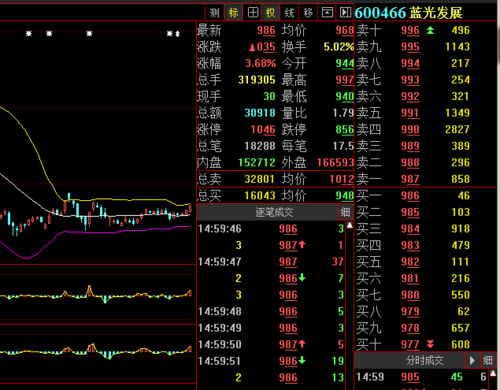Click the 跌停 price 856
Screen dimensions: 500x390
point(345,130)
